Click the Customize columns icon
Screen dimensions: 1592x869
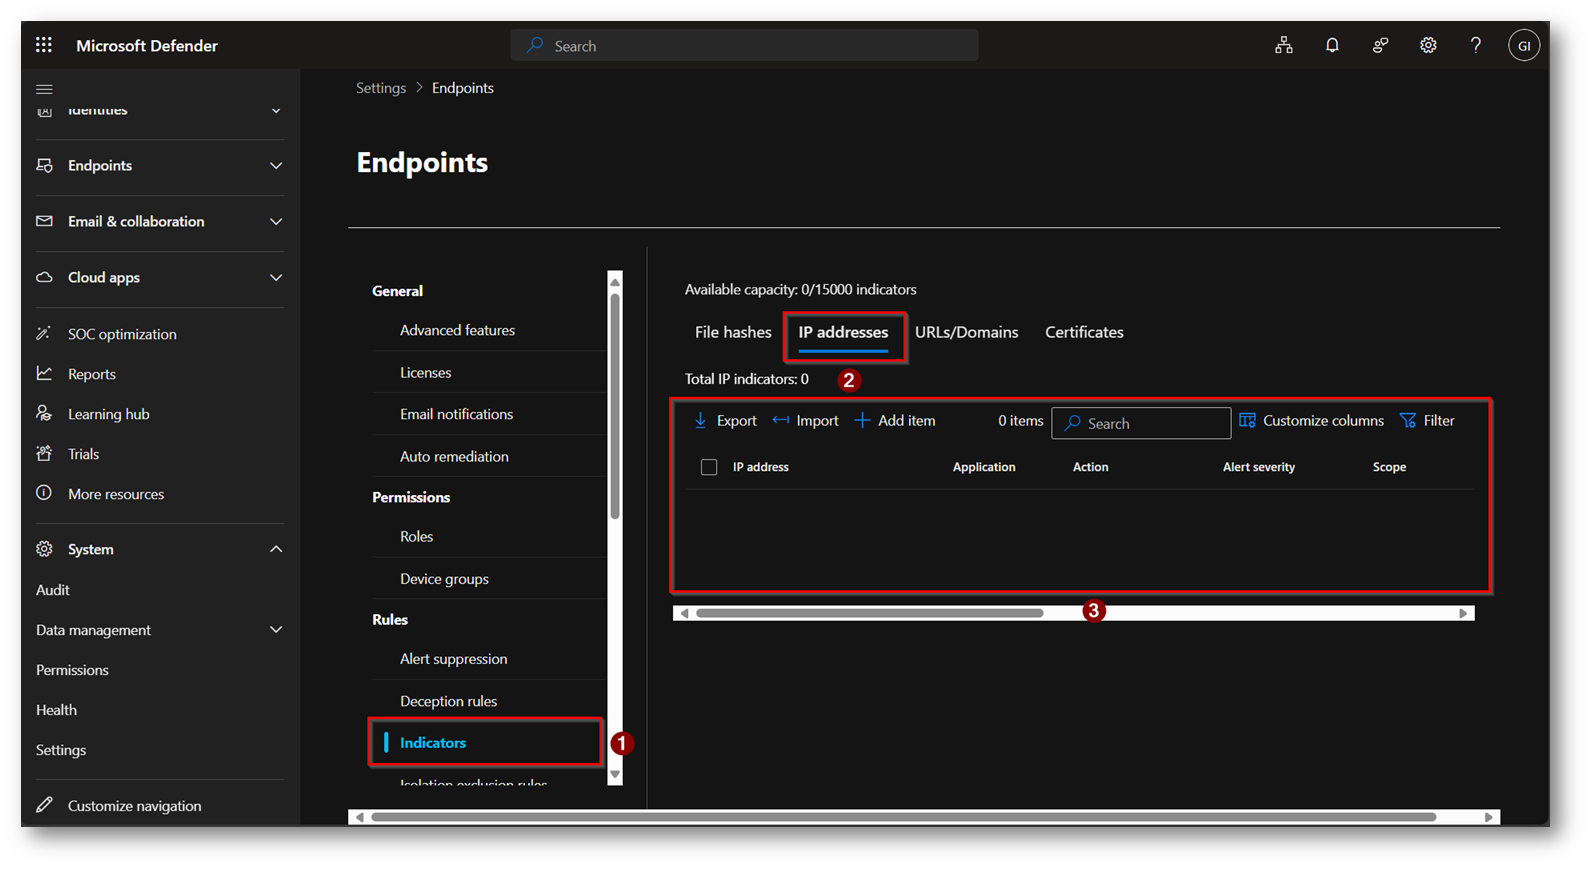(1247, 421)
